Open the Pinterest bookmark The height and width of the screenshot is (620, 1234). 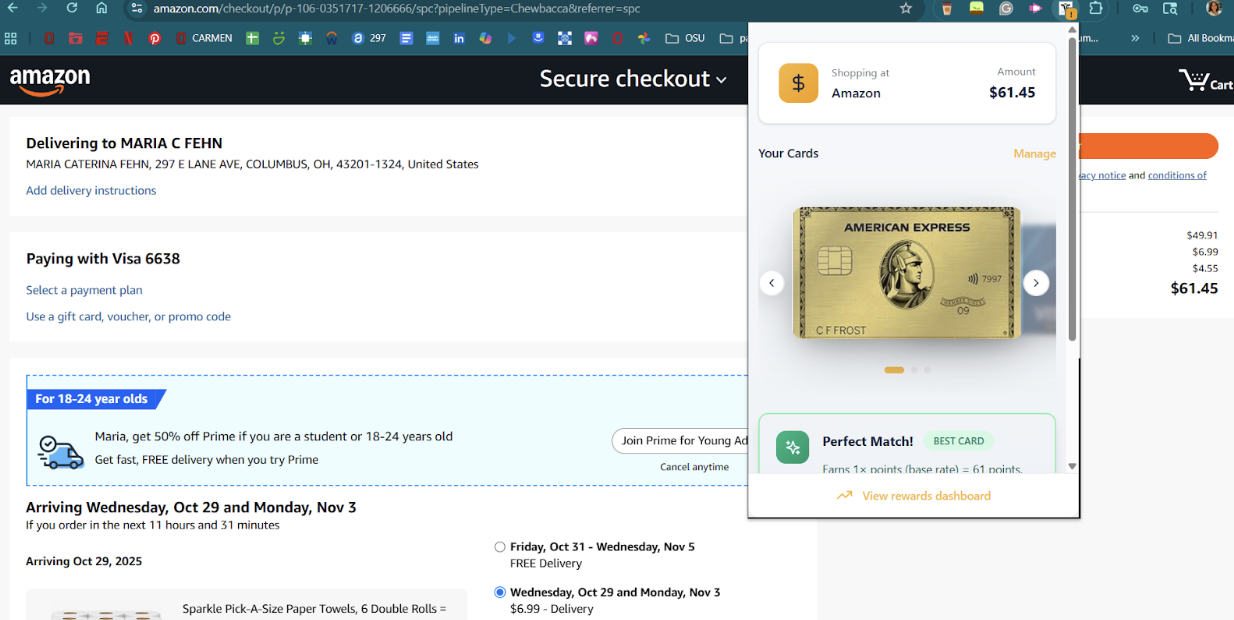tap(155, 38)
